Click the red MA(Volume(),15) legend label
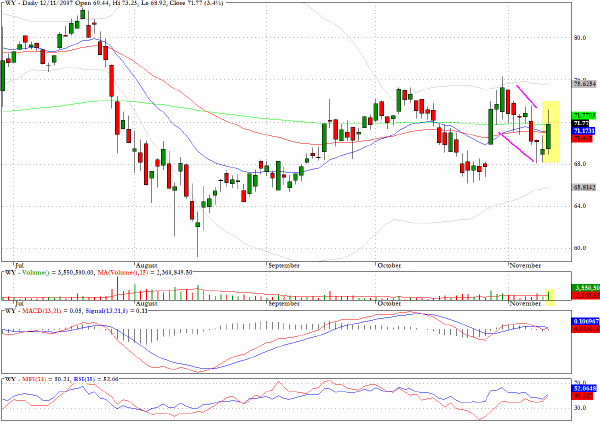This screenshot has height=425, width=600. click(x=122, y=273)
